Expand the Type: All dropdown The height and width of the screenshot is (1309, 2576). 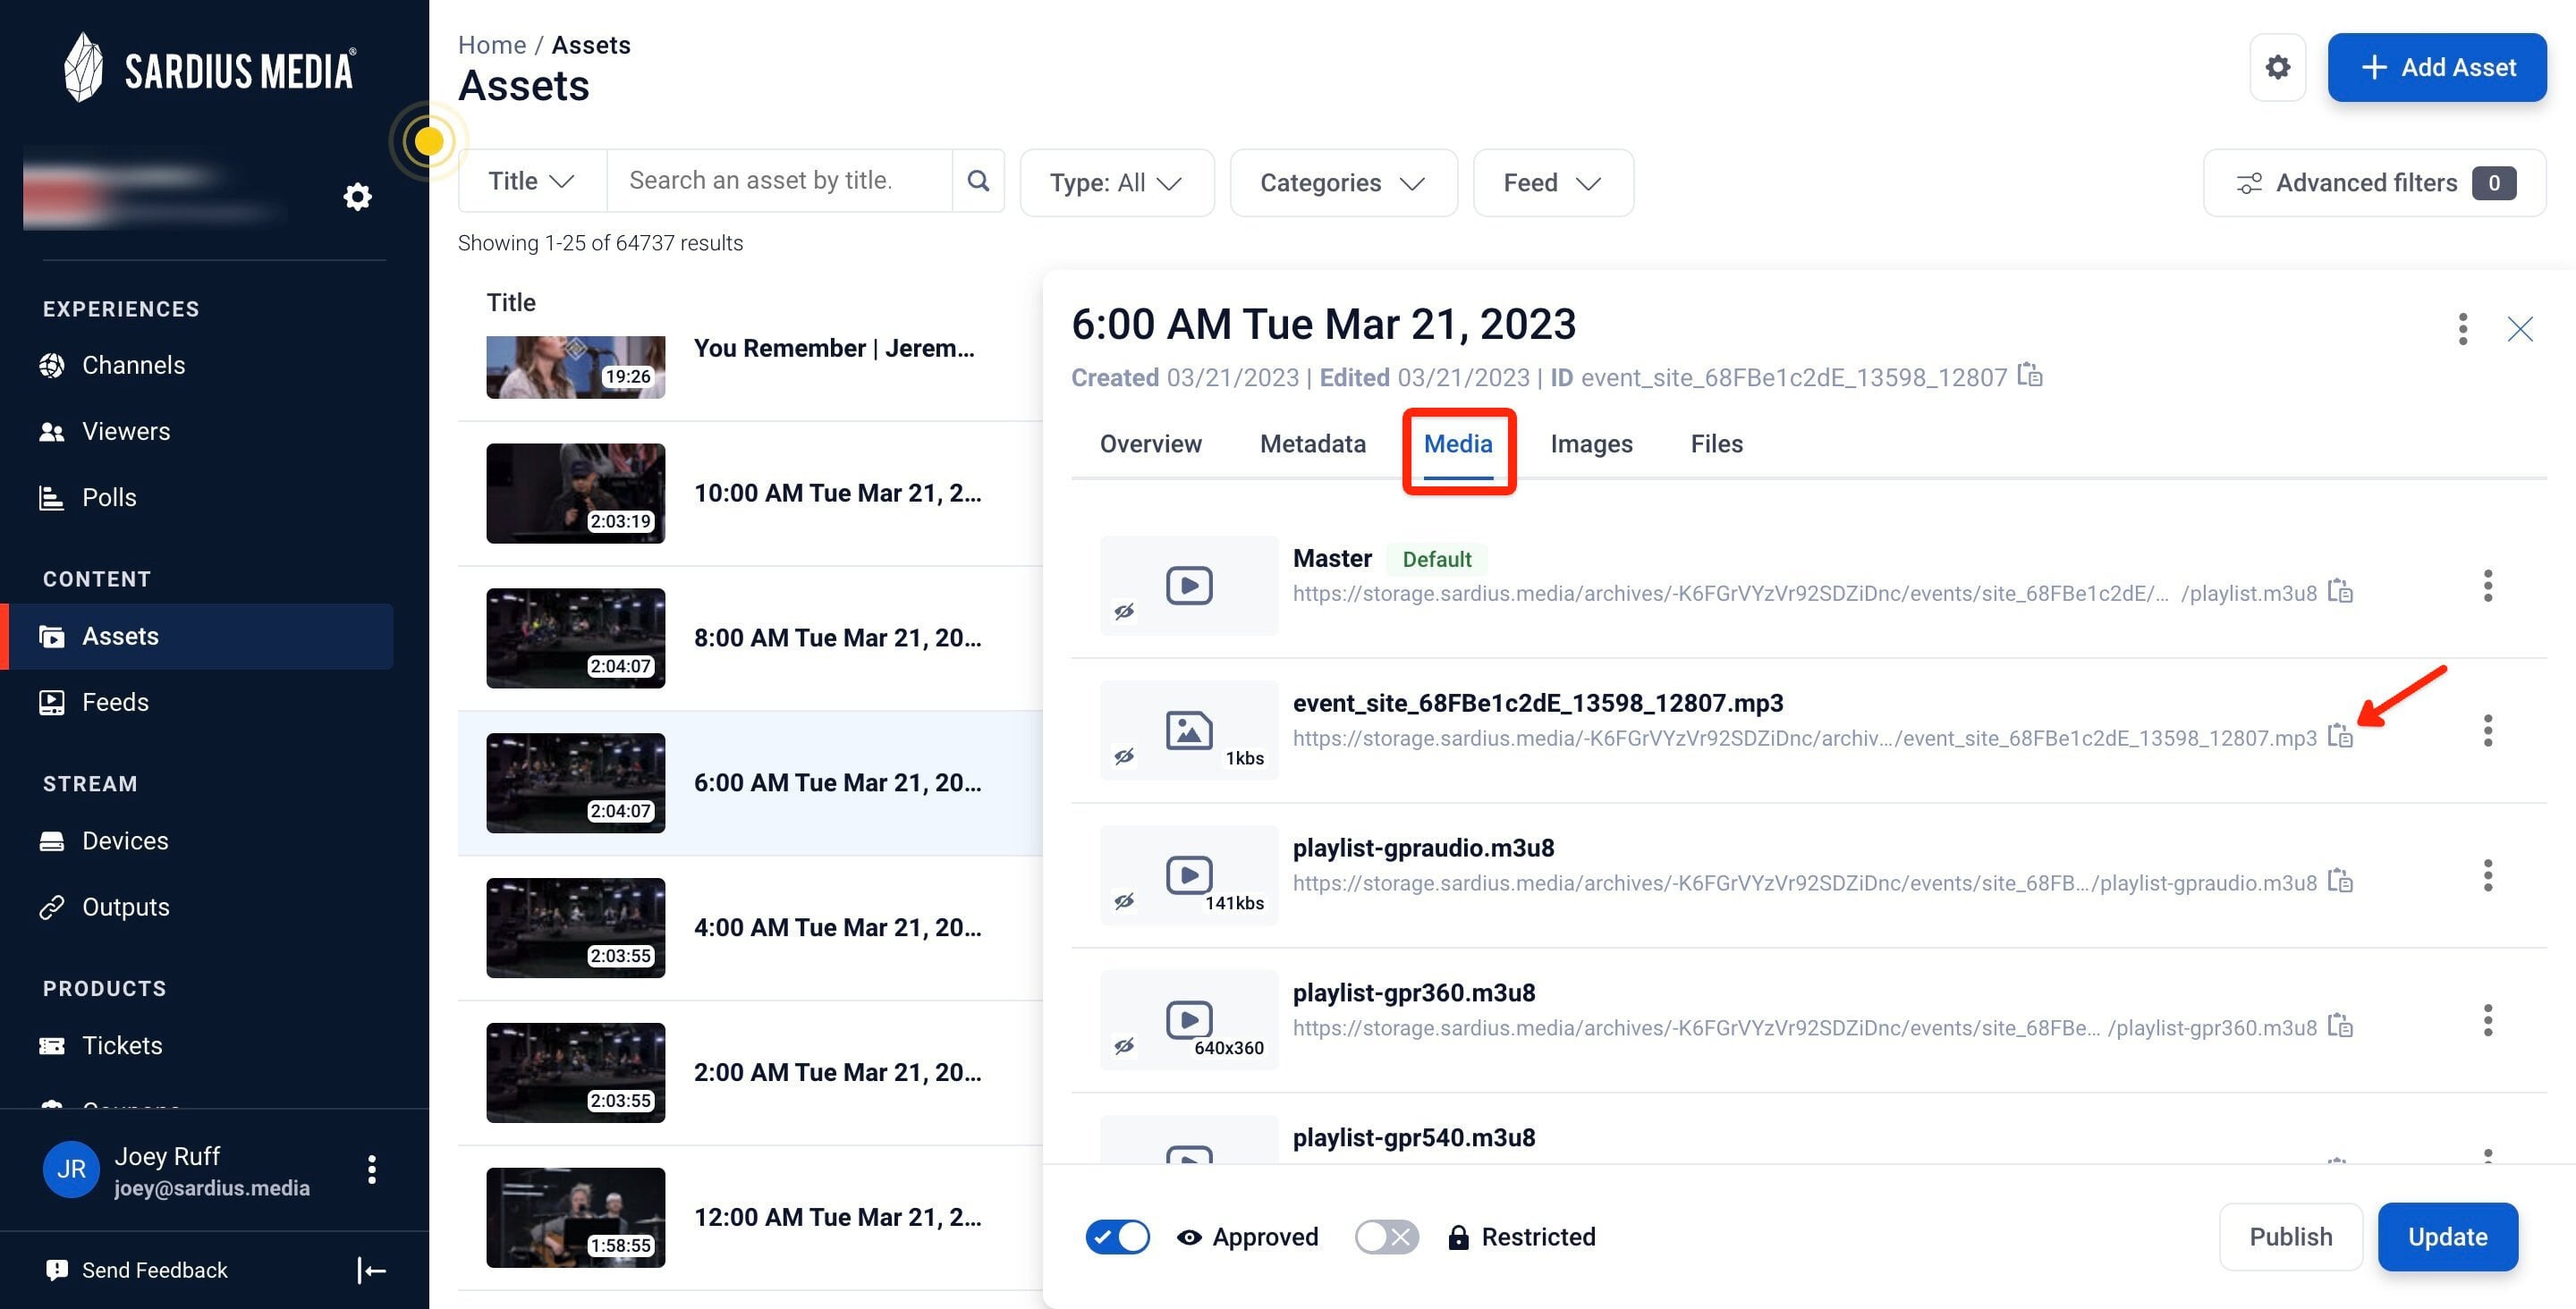1117,183
